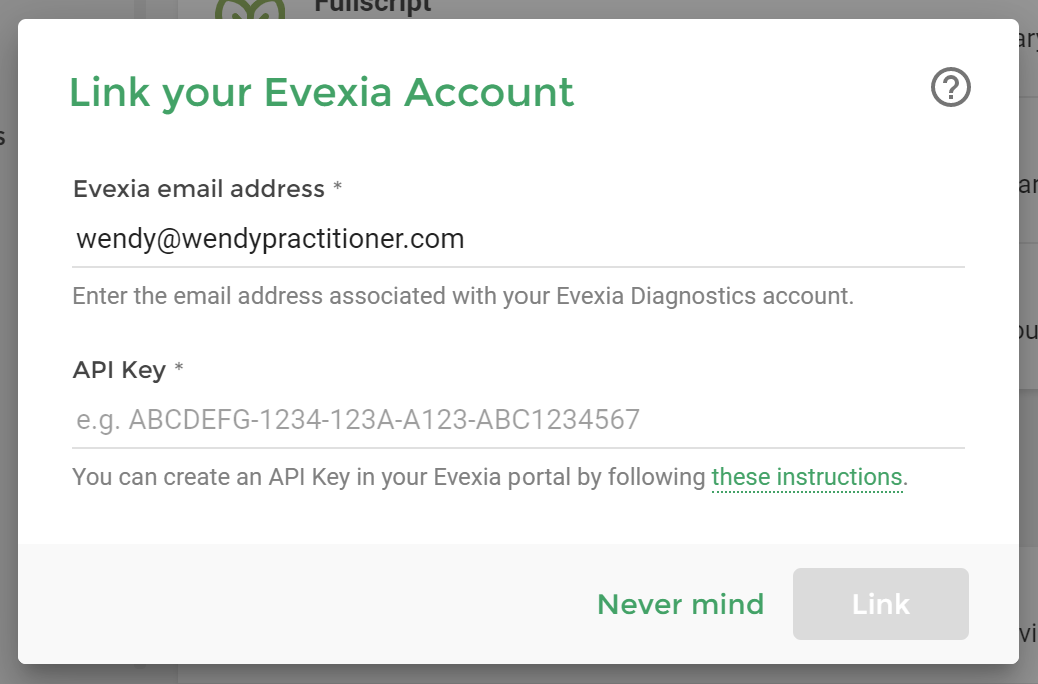The image size is (1038, 684).
Task: Click the required asterisk beside email label
Action: (x=338, y=188)
